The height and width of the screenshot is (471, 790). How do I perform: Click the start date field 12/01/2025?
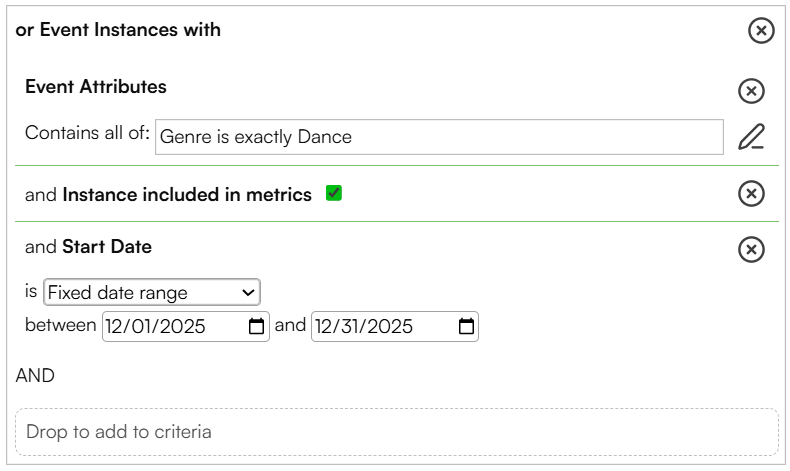(185, 326)
